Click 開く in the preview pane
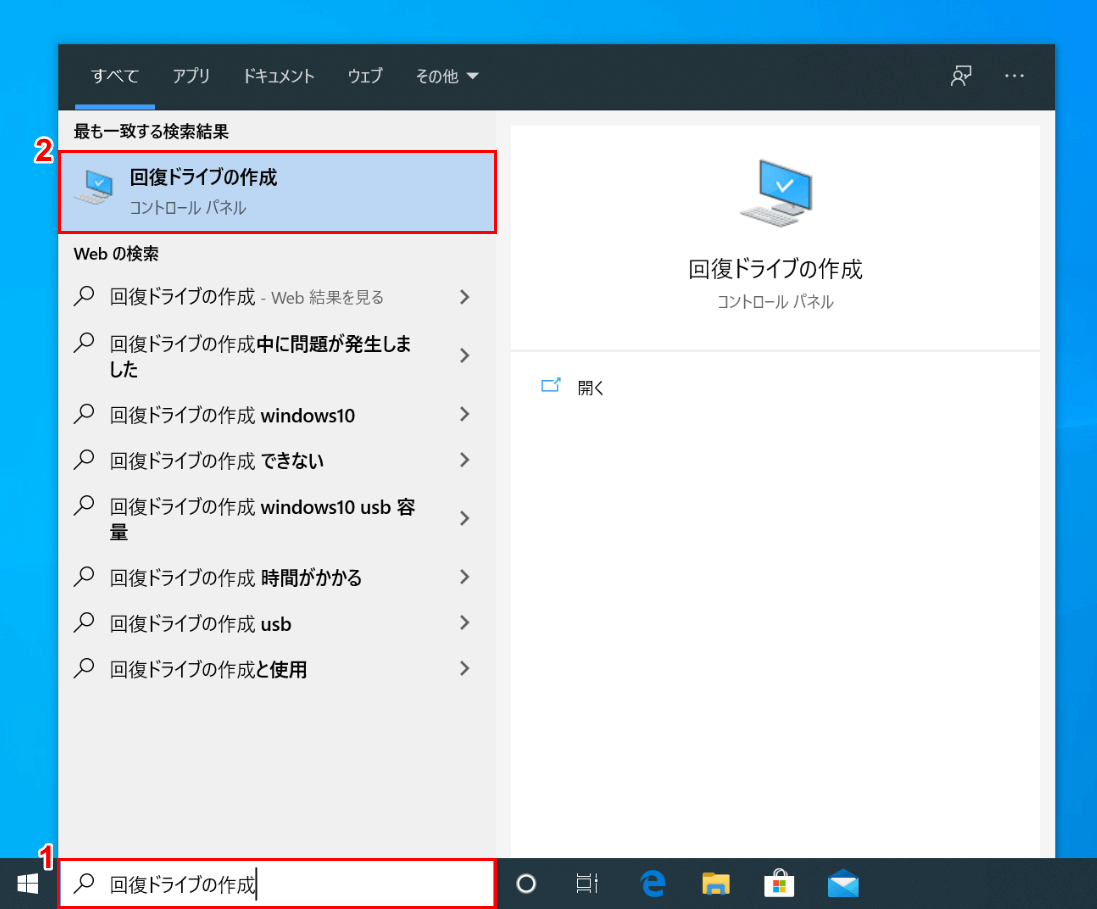 [590, 388]
